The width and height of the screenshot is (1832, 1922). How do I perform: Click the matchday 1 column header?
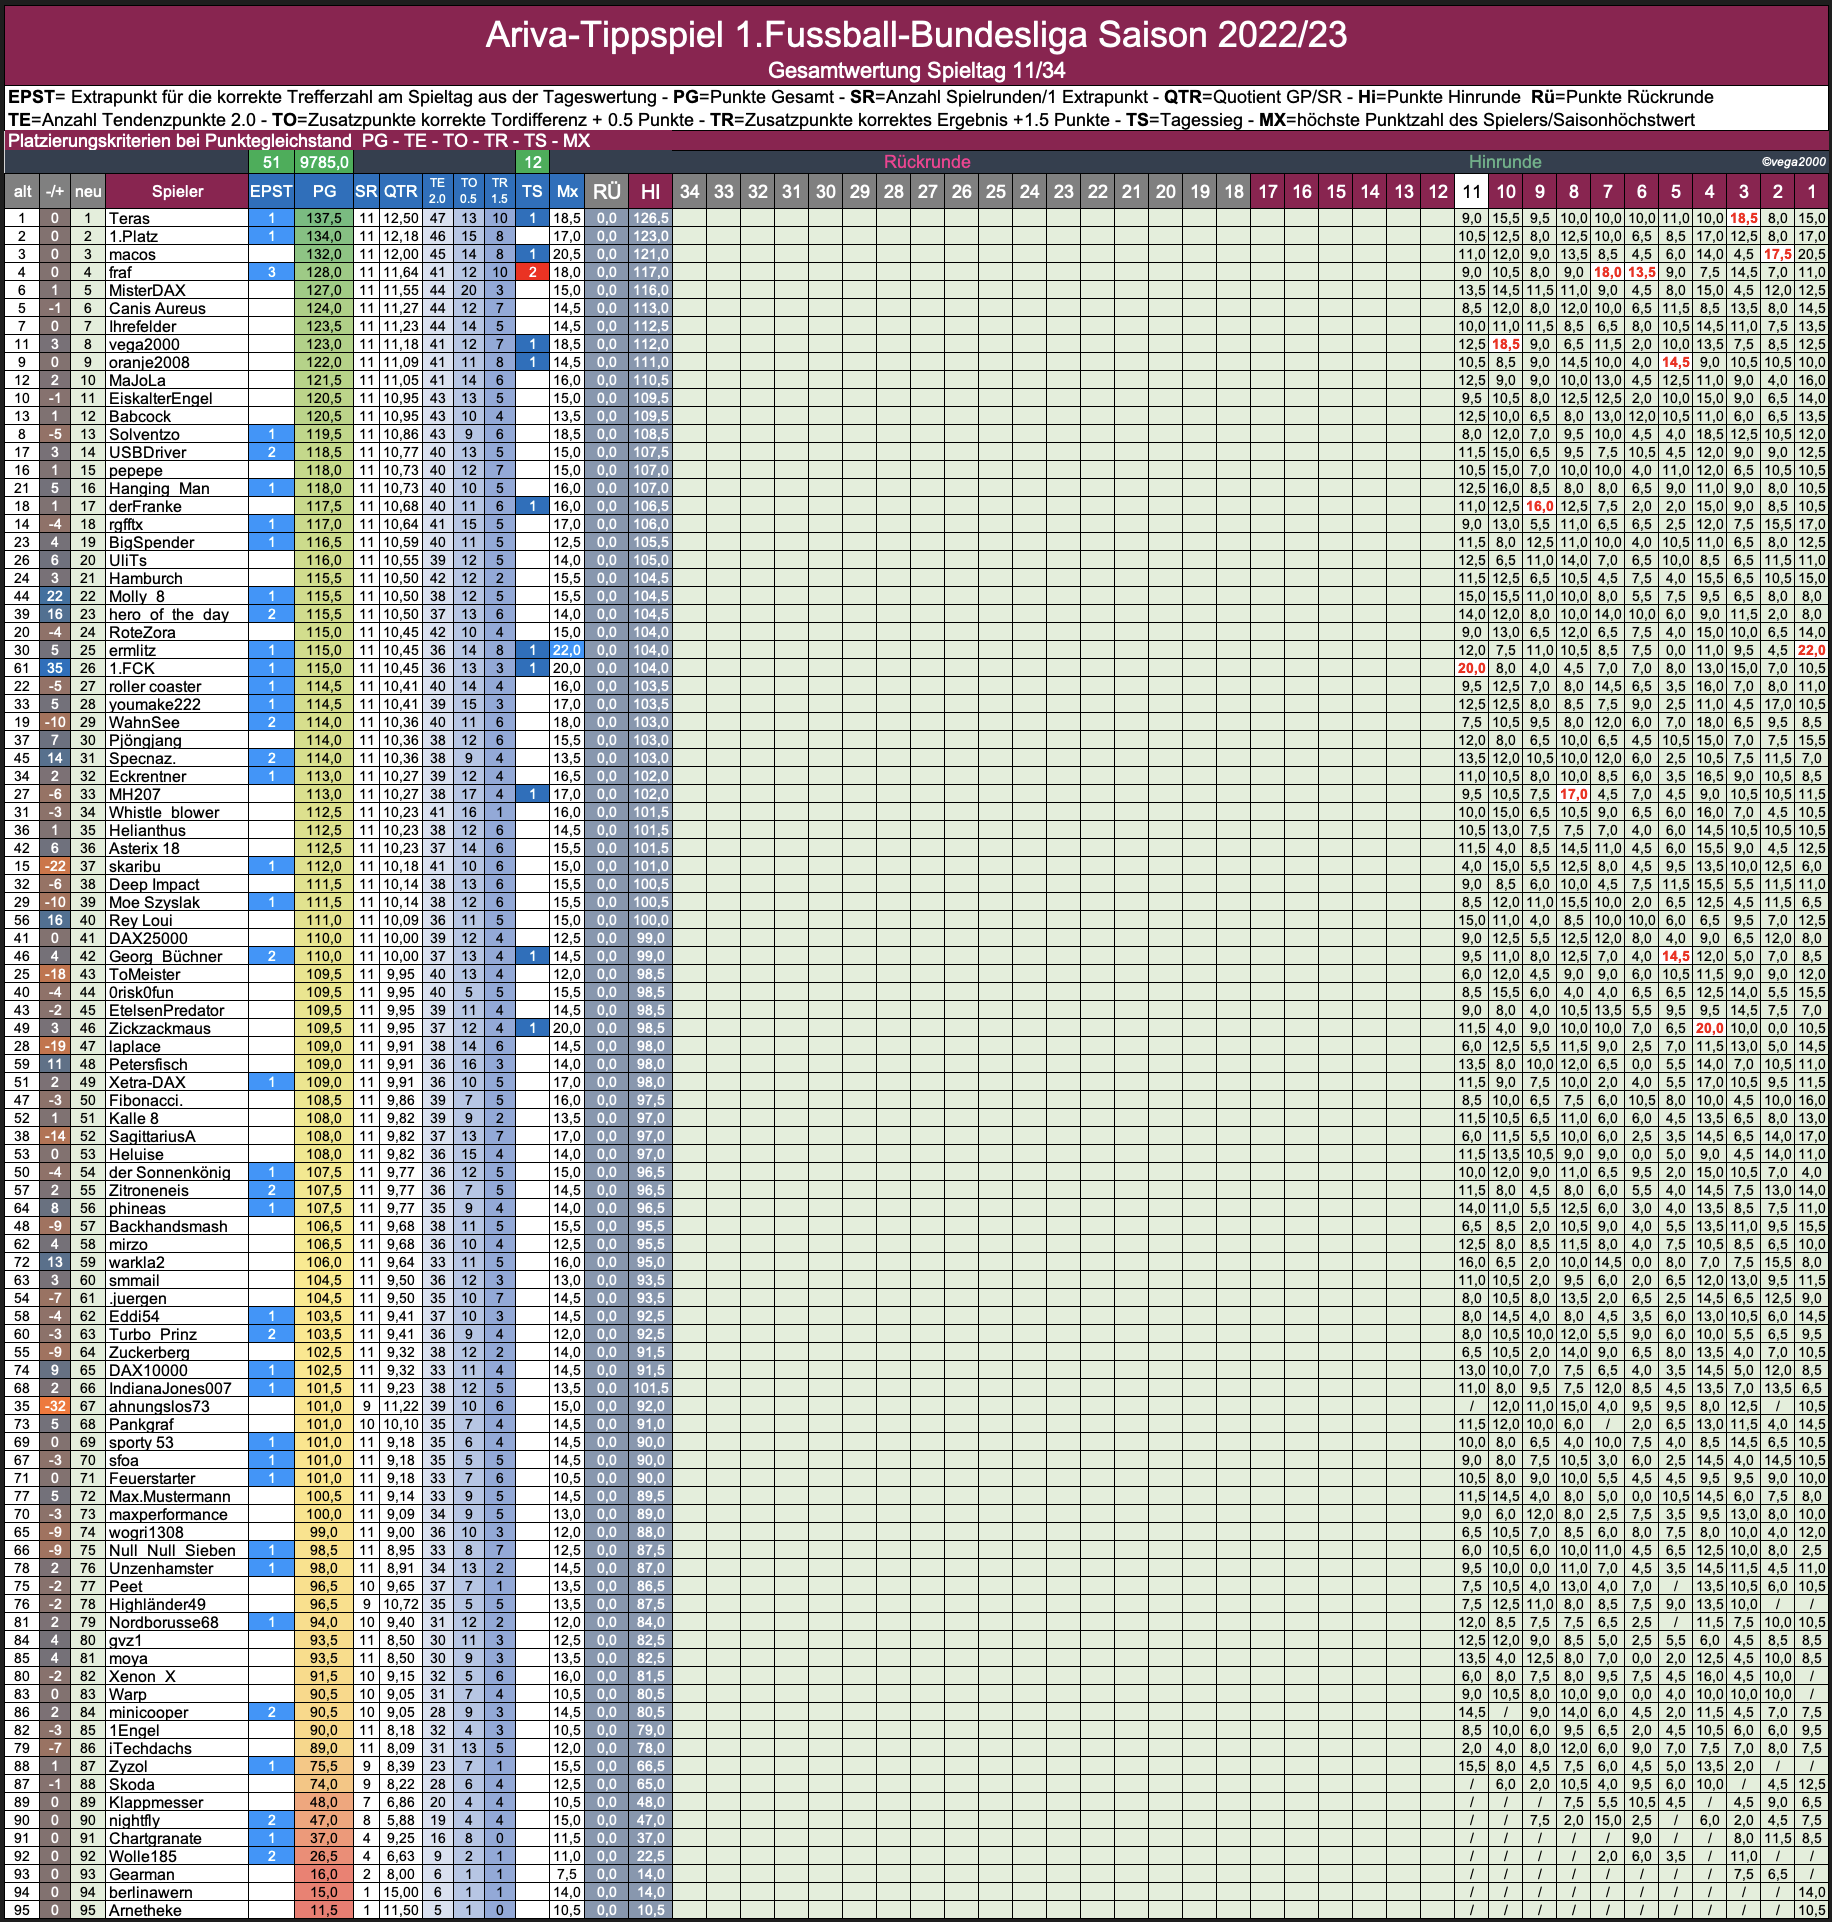click(1811, 191)
